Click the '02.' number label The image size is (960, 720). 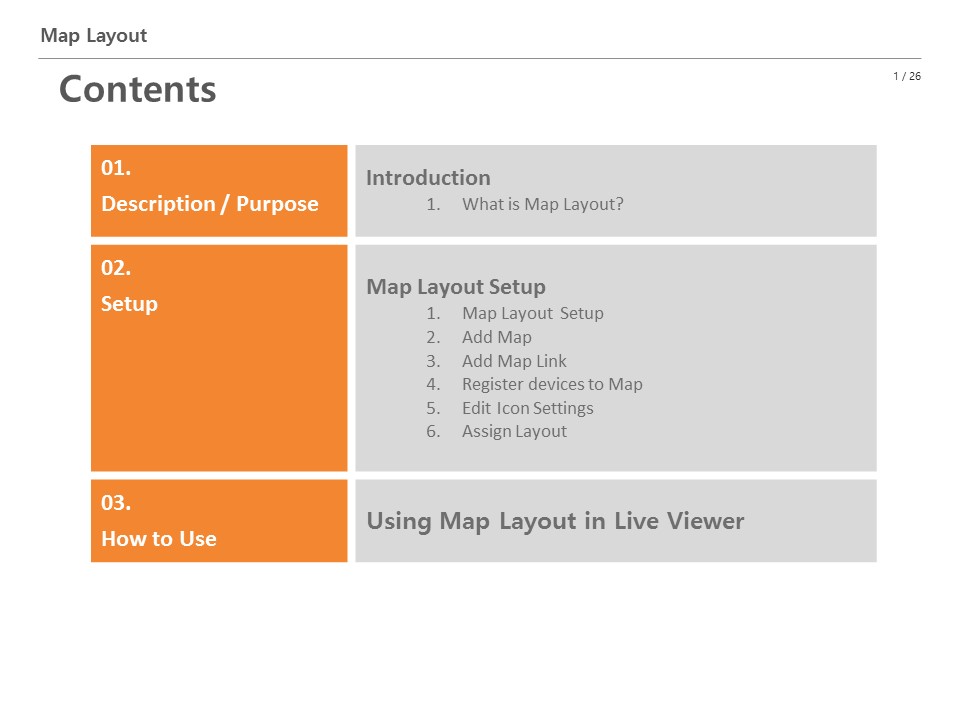pyautogui.click(x=116, y=268)
